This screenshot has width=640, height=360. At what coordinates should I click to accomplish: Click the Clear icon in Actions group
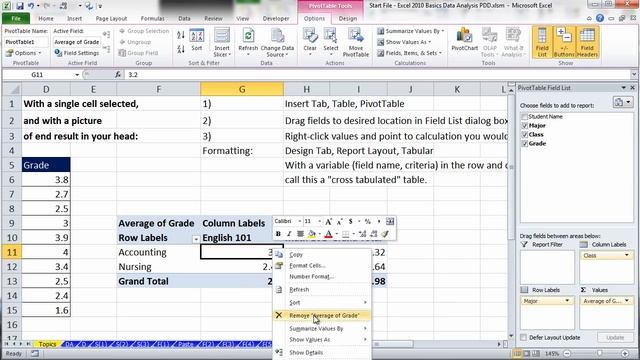(x=310, y=36)
